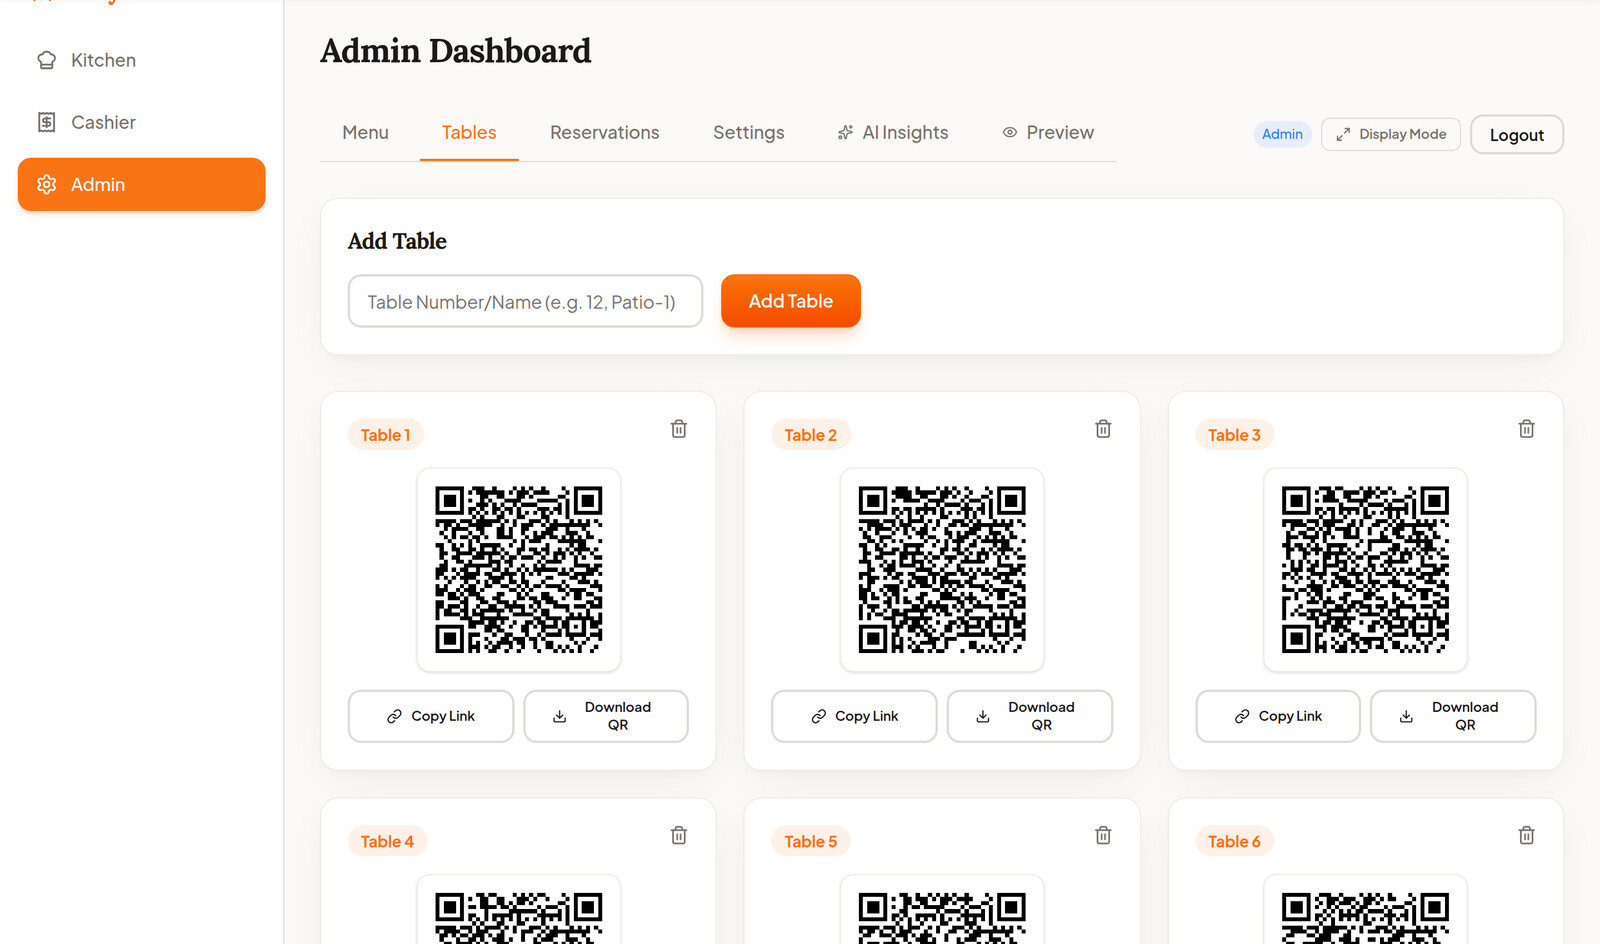Click the Table 2 QR code image
Image resolution: width=1600 pixels, height=944 pixels.
(x=942, y=570)
